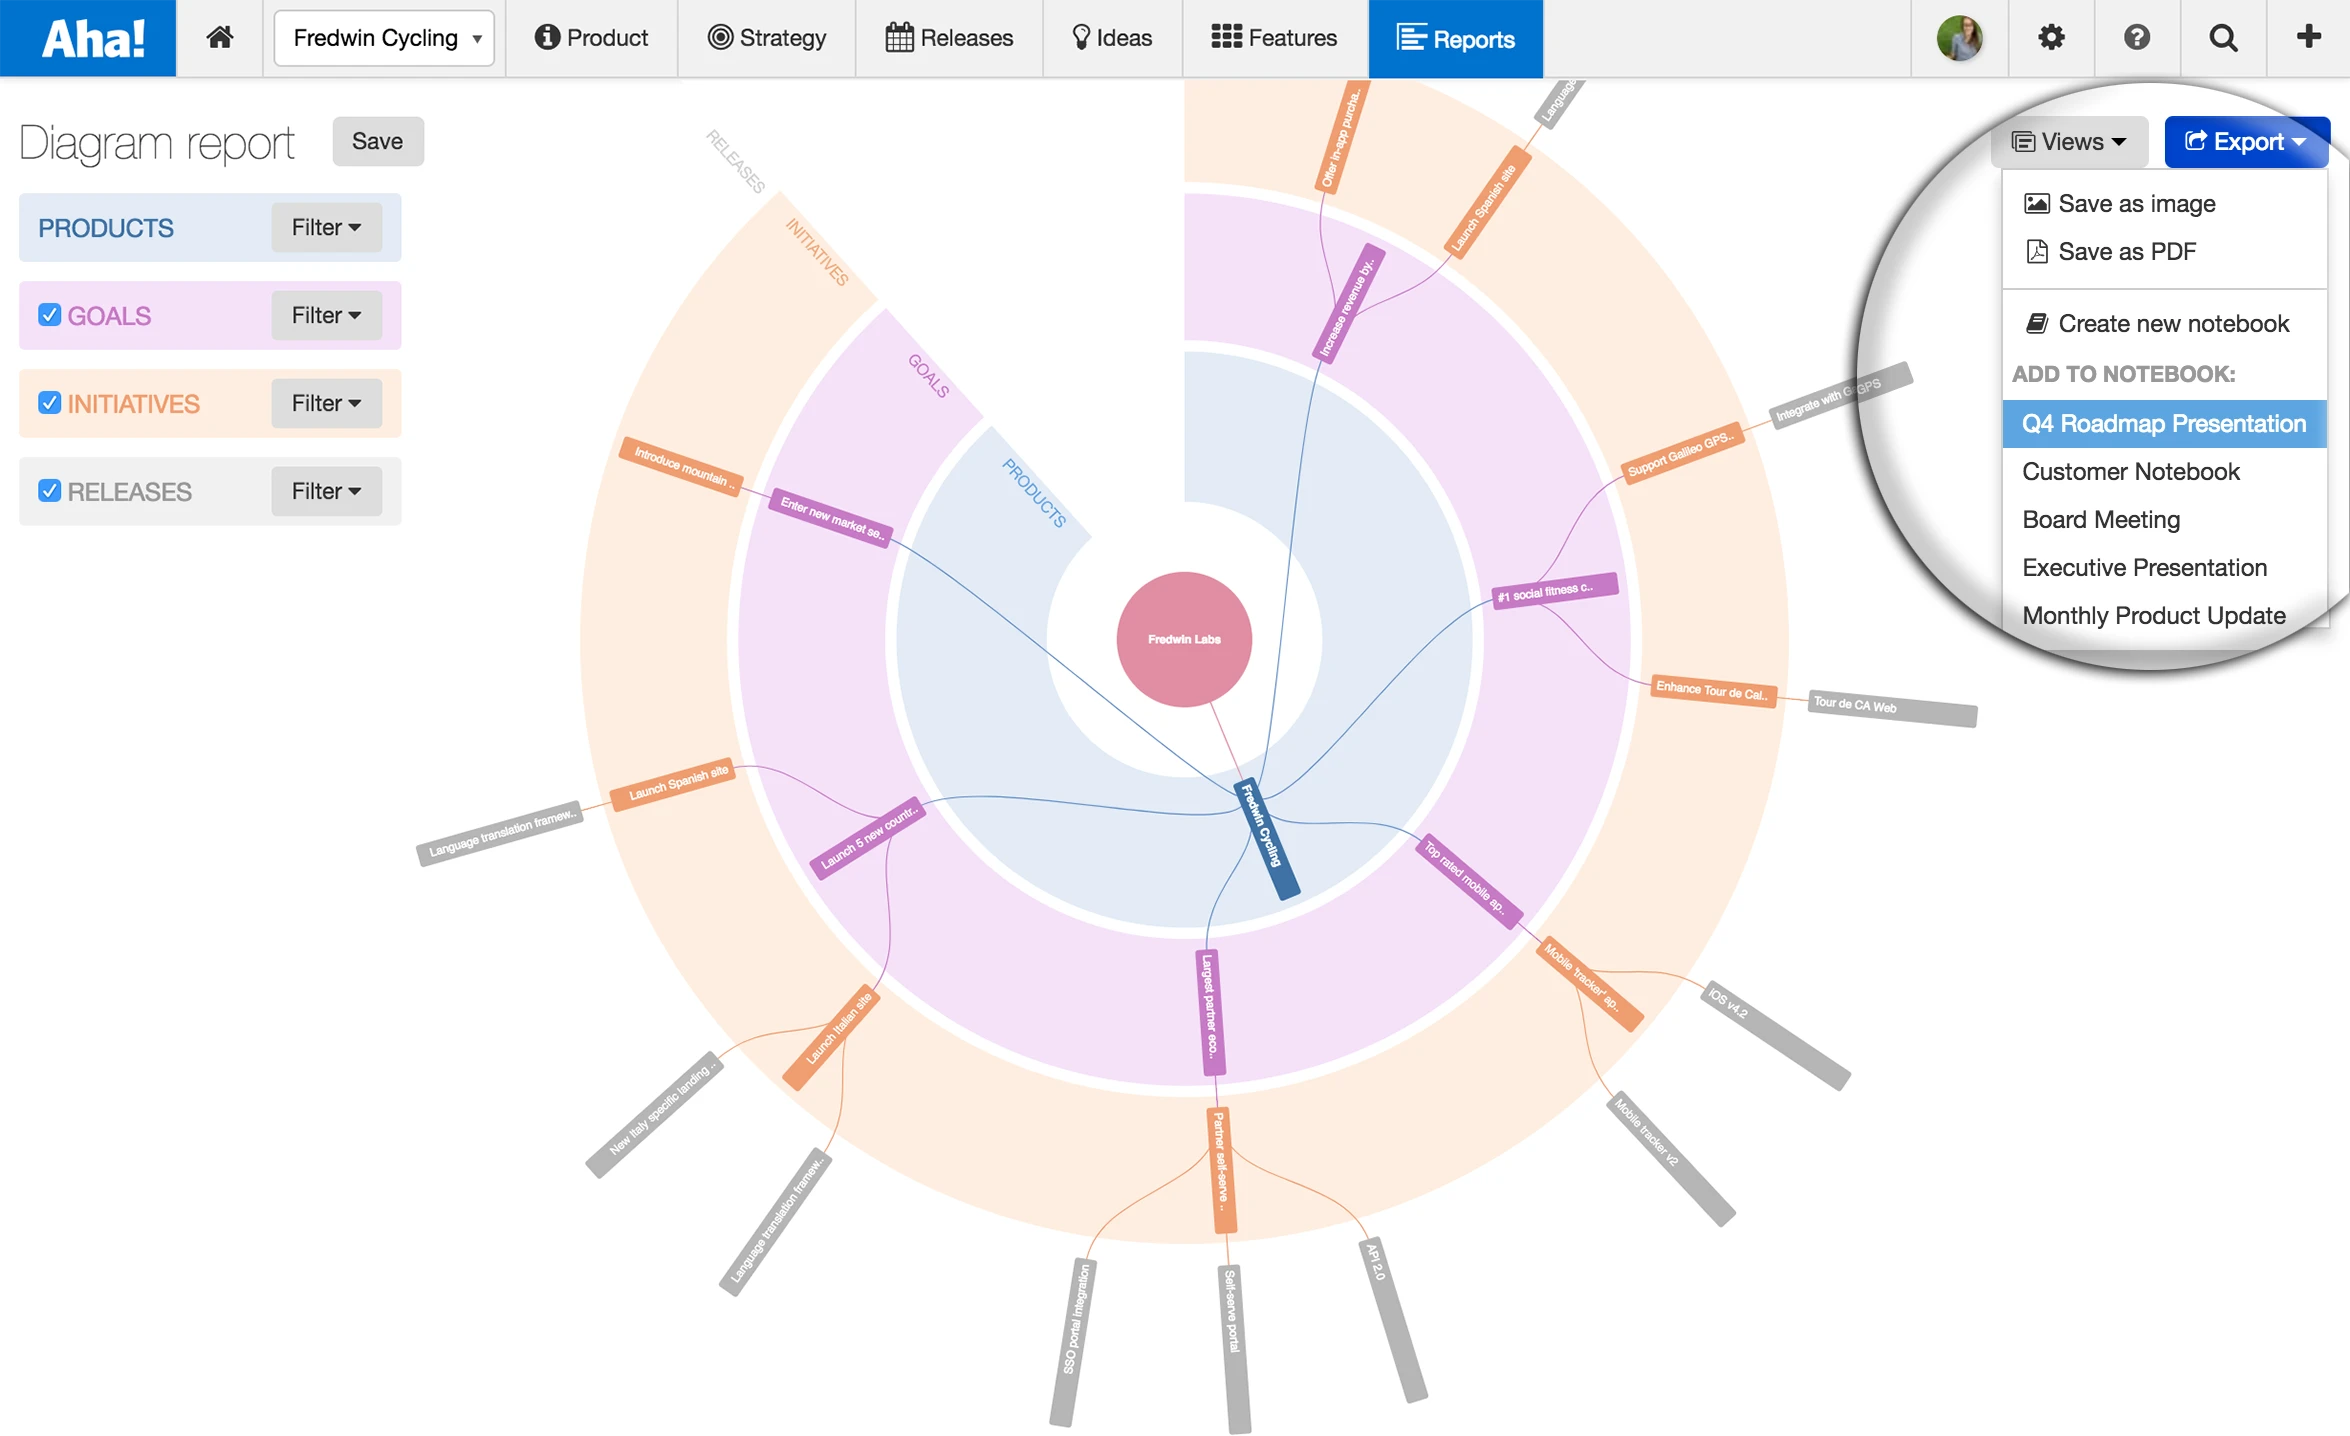Open the PRODUCTS Filter dropdown

(326, 228)
